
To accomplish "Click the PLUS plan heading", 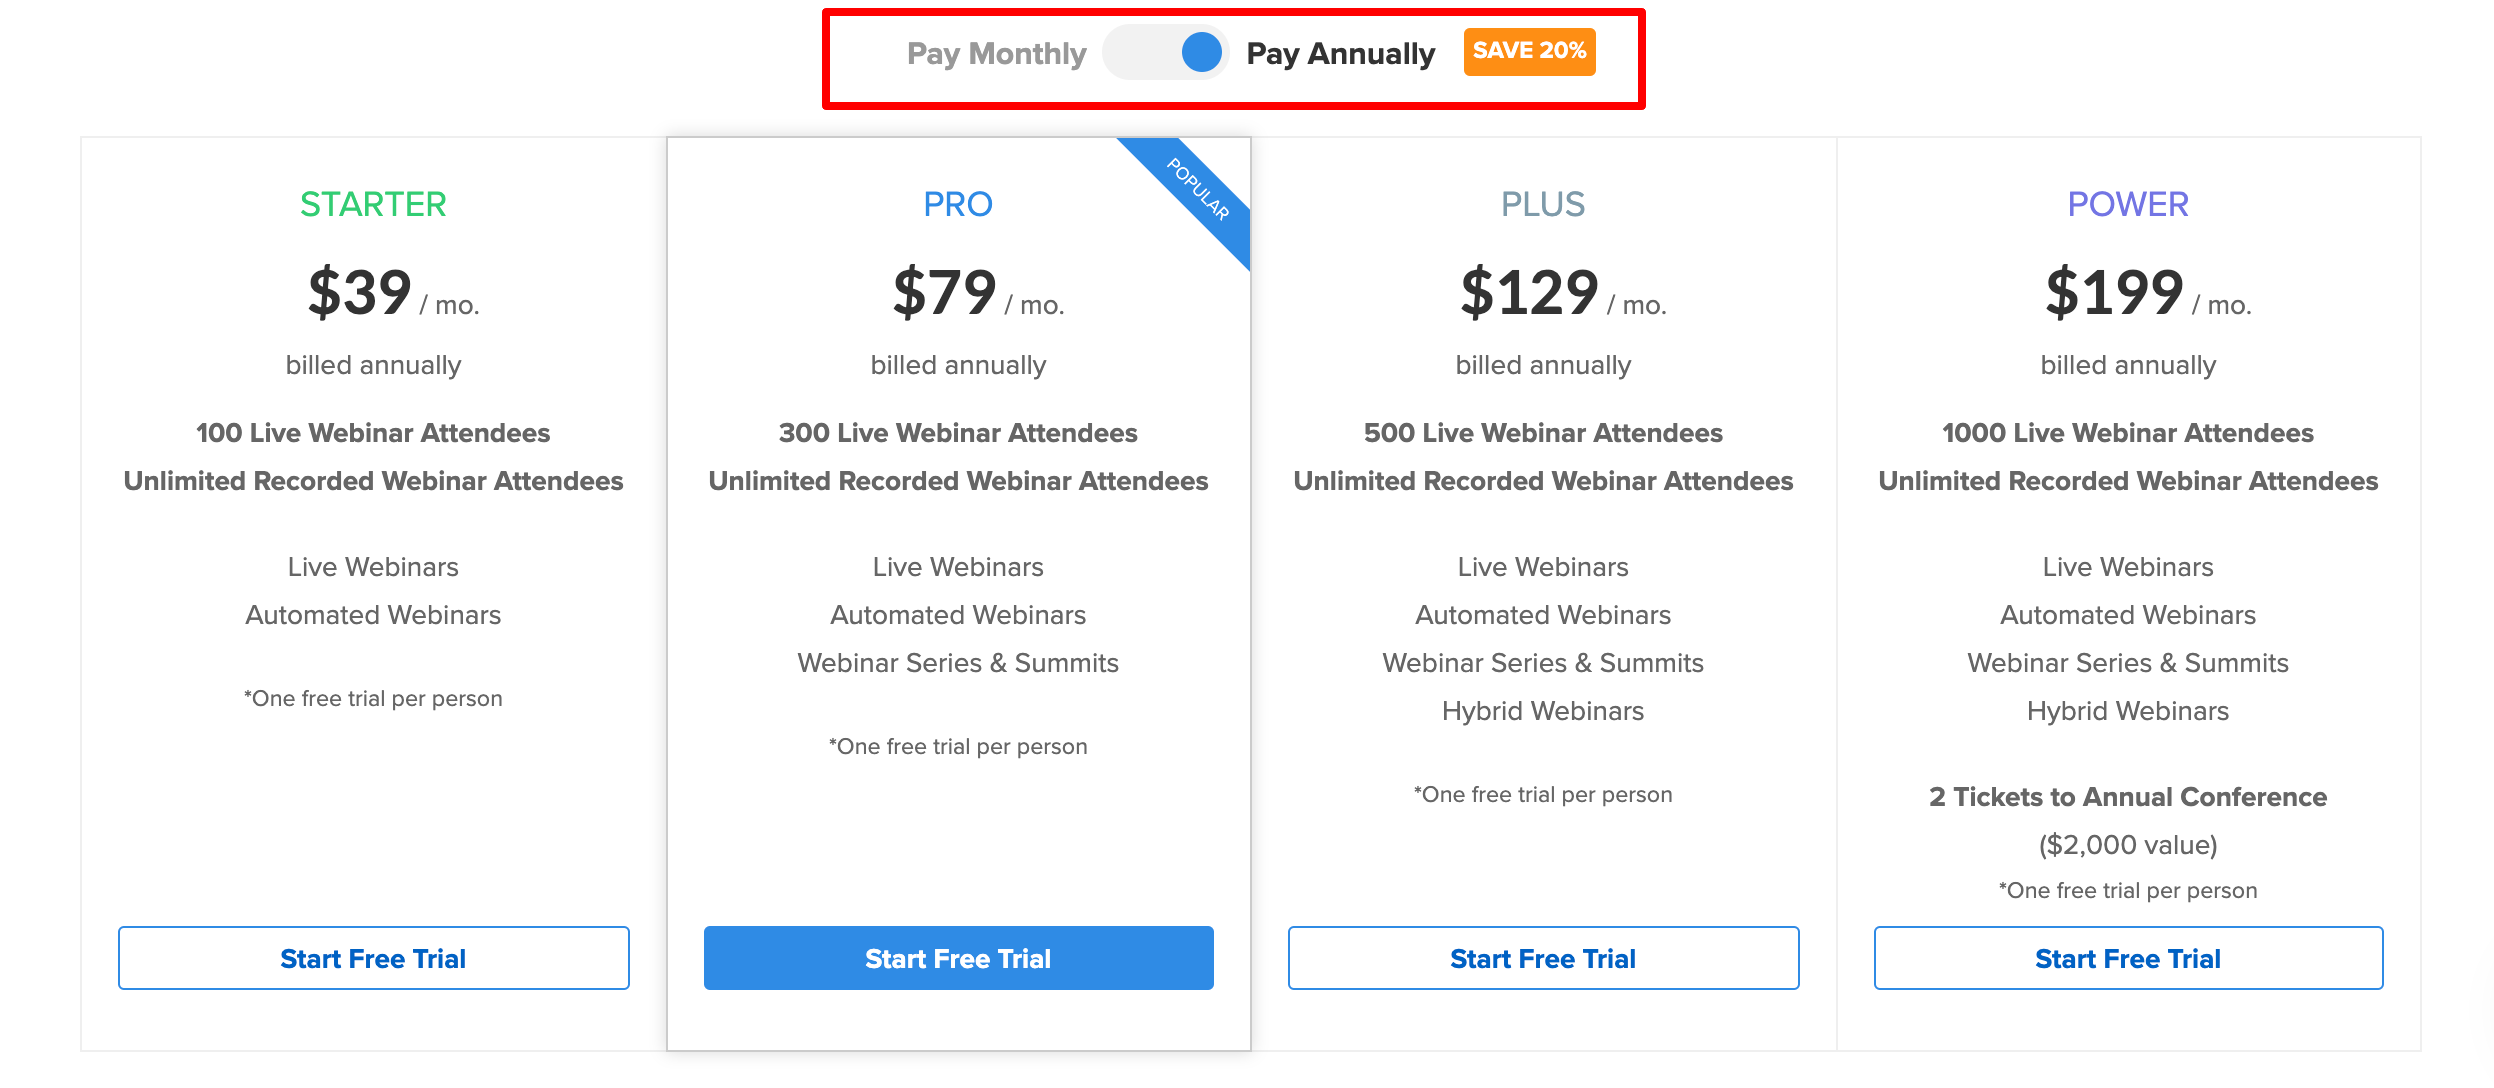I will tap(1543, 205).
